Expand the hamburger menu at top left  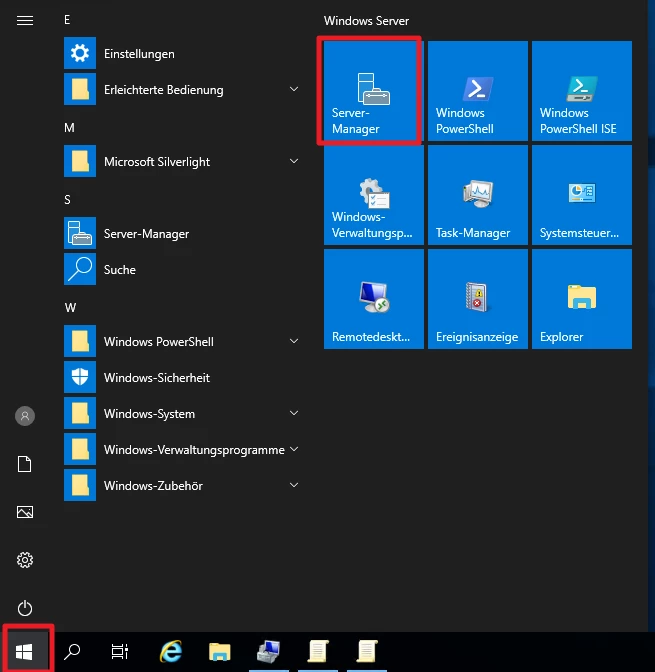pos(26,20)
